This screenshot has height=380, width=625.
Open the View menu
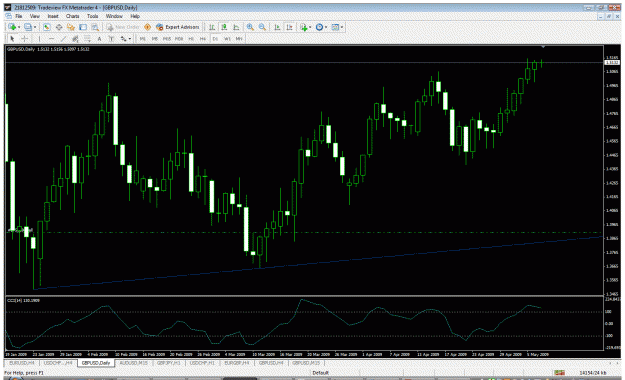(x=35, y=16)
